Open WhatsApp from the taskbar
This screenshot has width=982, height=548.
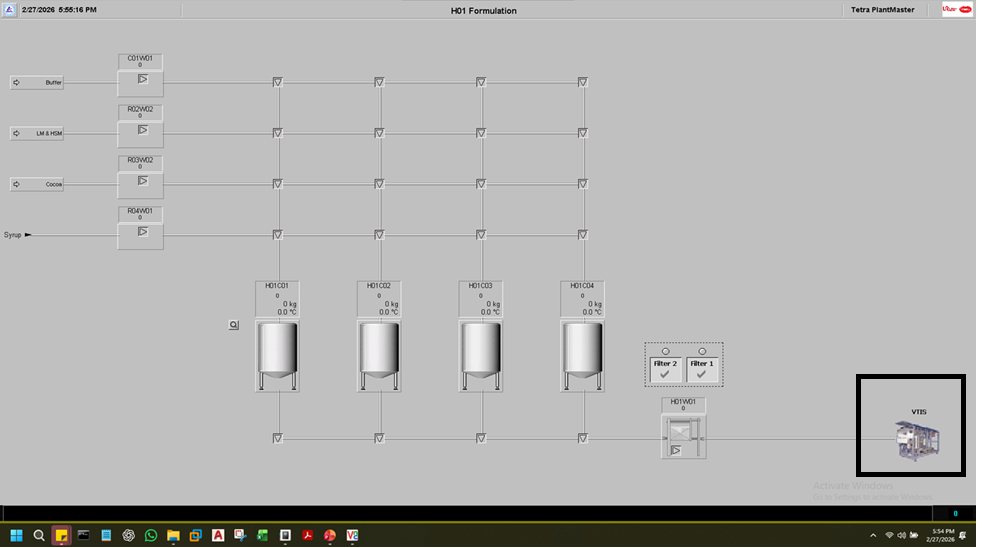(x=151, y=535)
